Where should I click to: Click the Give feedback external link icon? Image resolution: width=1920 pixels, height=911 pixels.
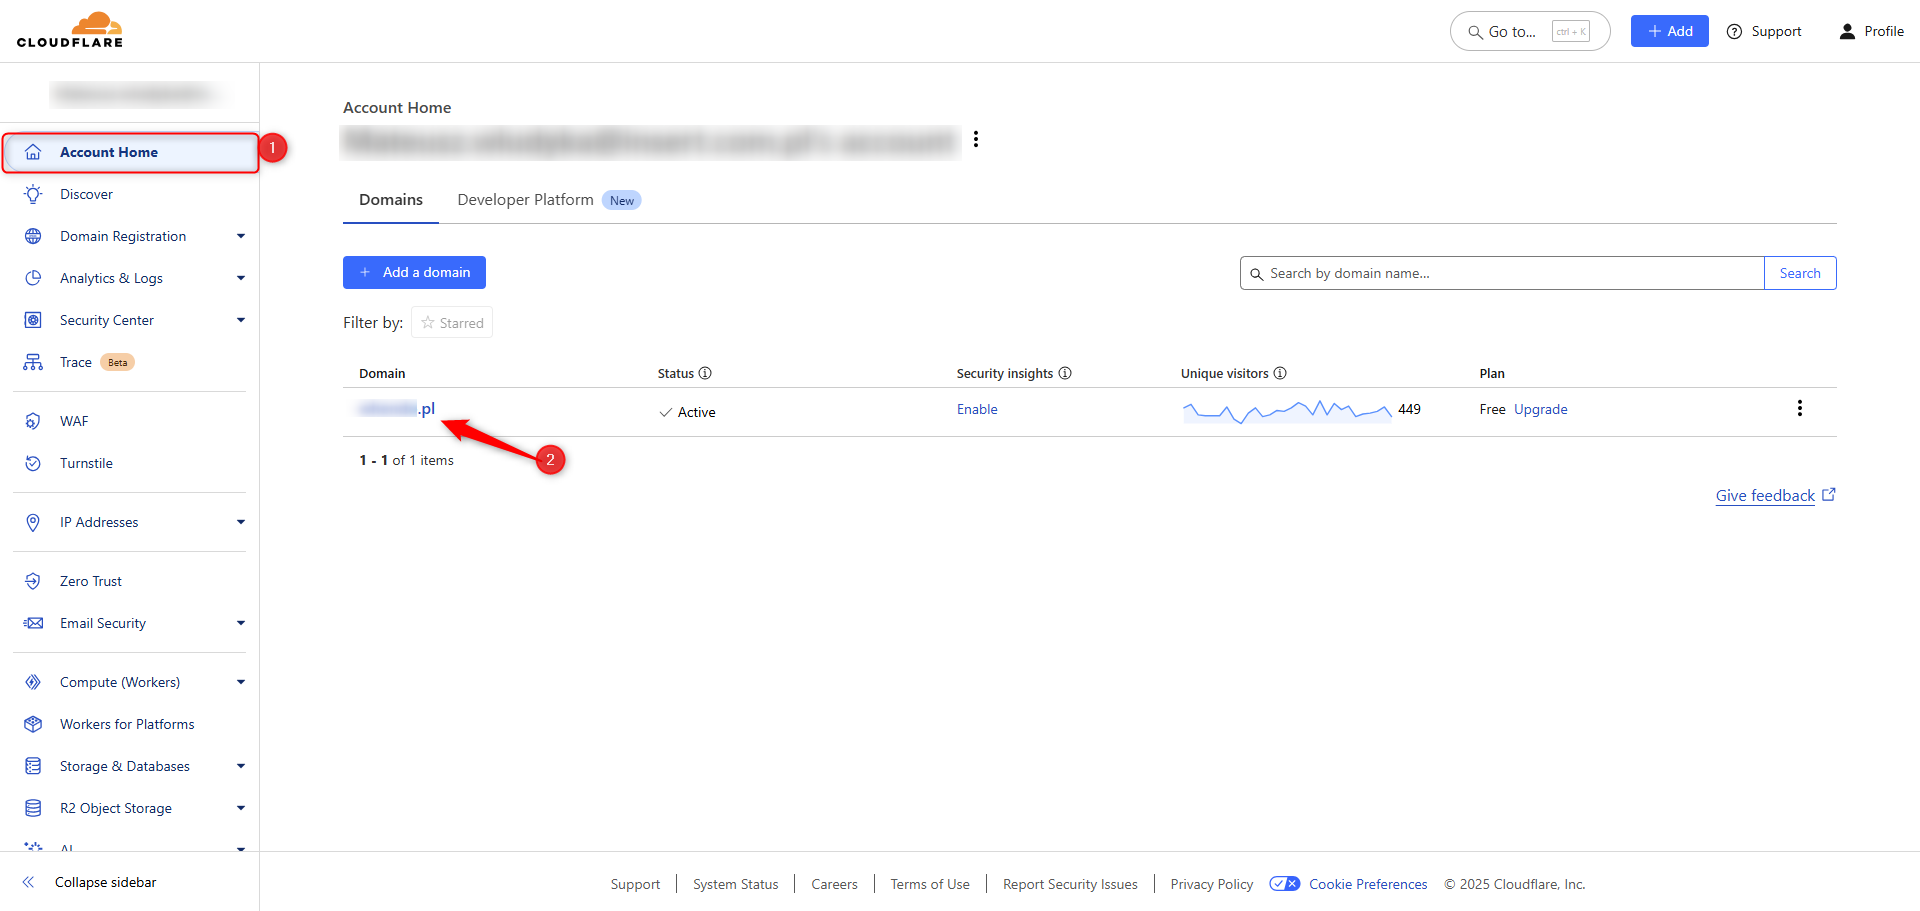[1829, 494]
